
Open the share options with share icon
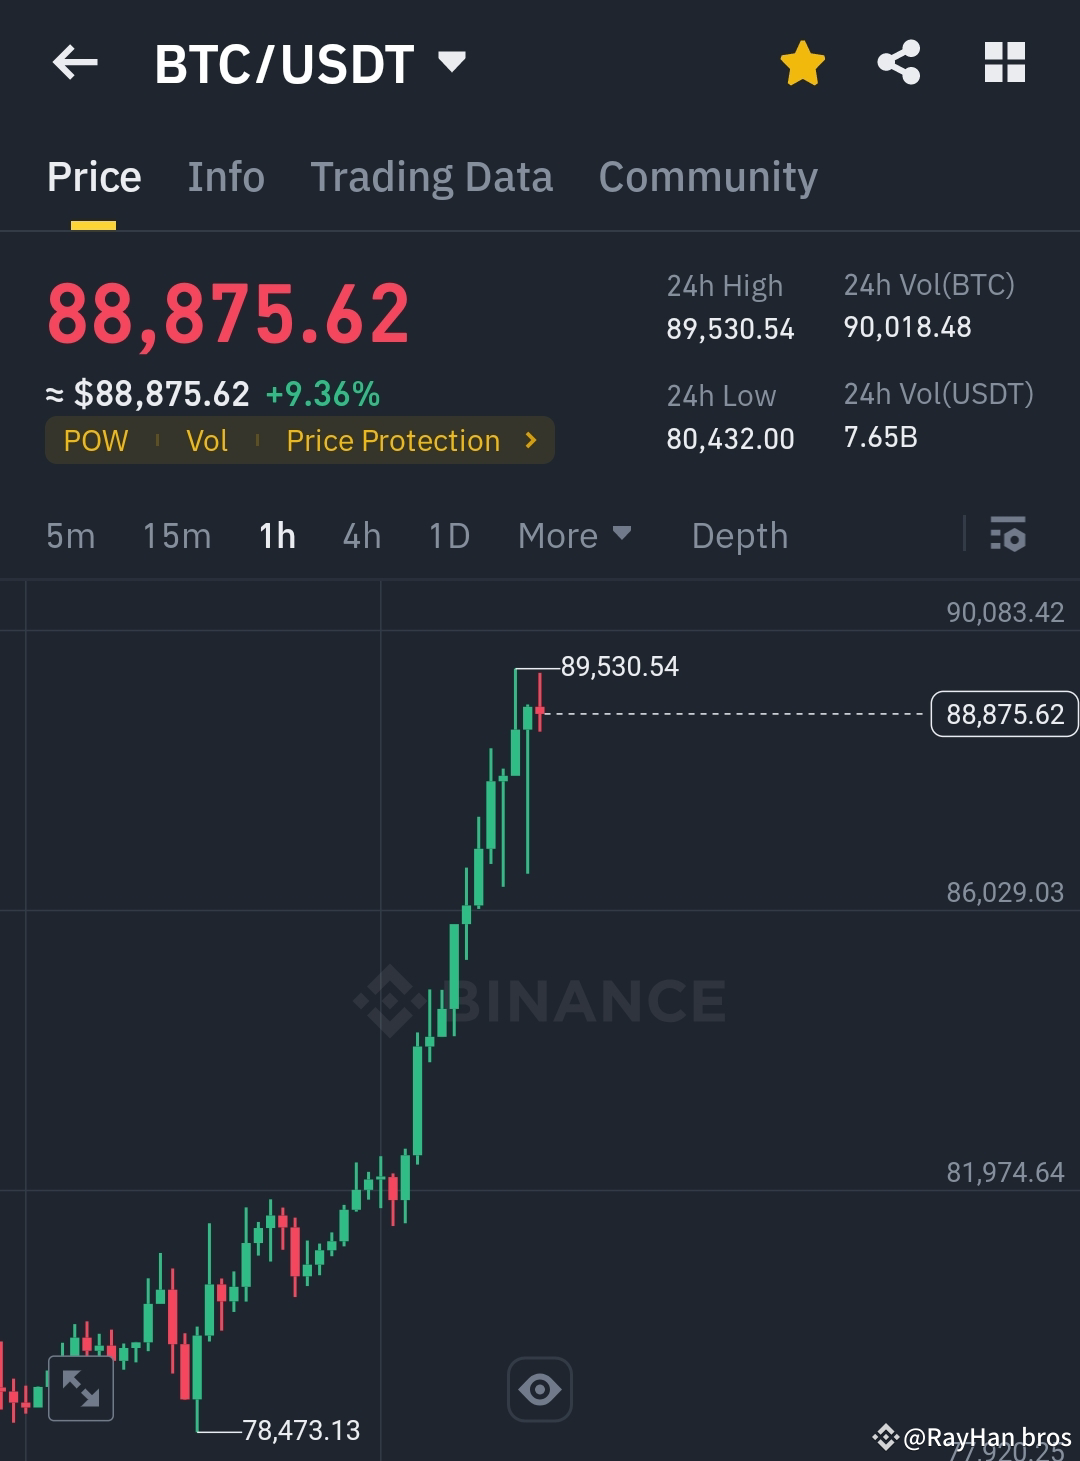(x=898, y=62)
